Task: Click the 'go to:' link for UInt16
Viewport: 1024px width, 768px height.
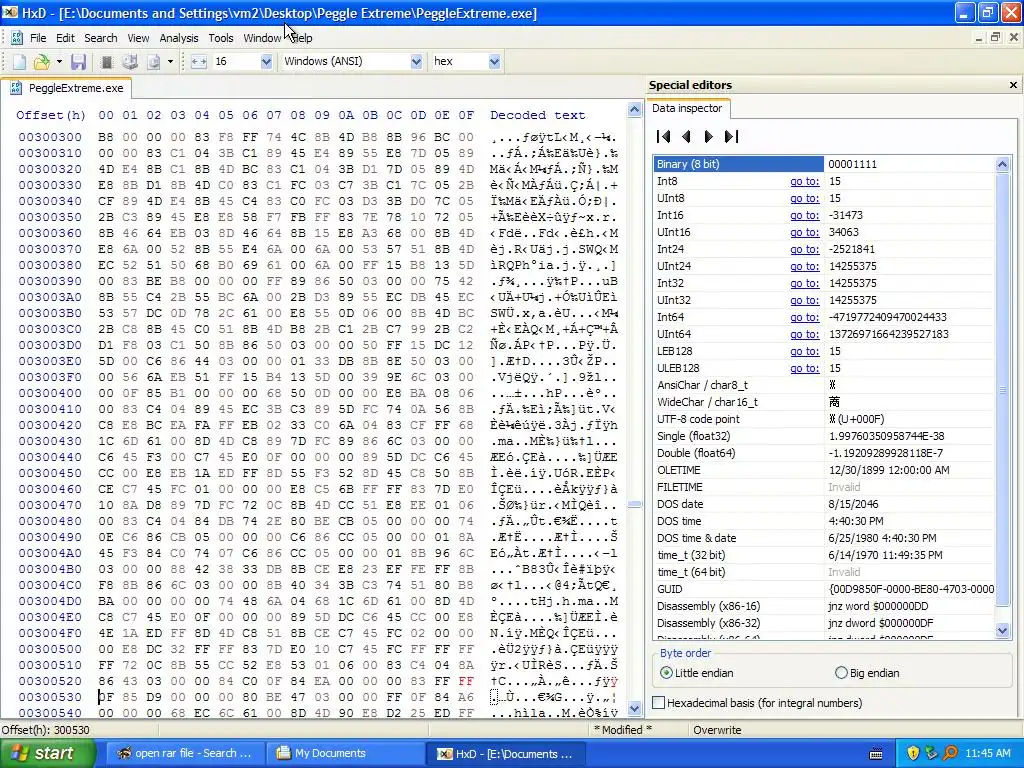Action: [x=805, y=232]
